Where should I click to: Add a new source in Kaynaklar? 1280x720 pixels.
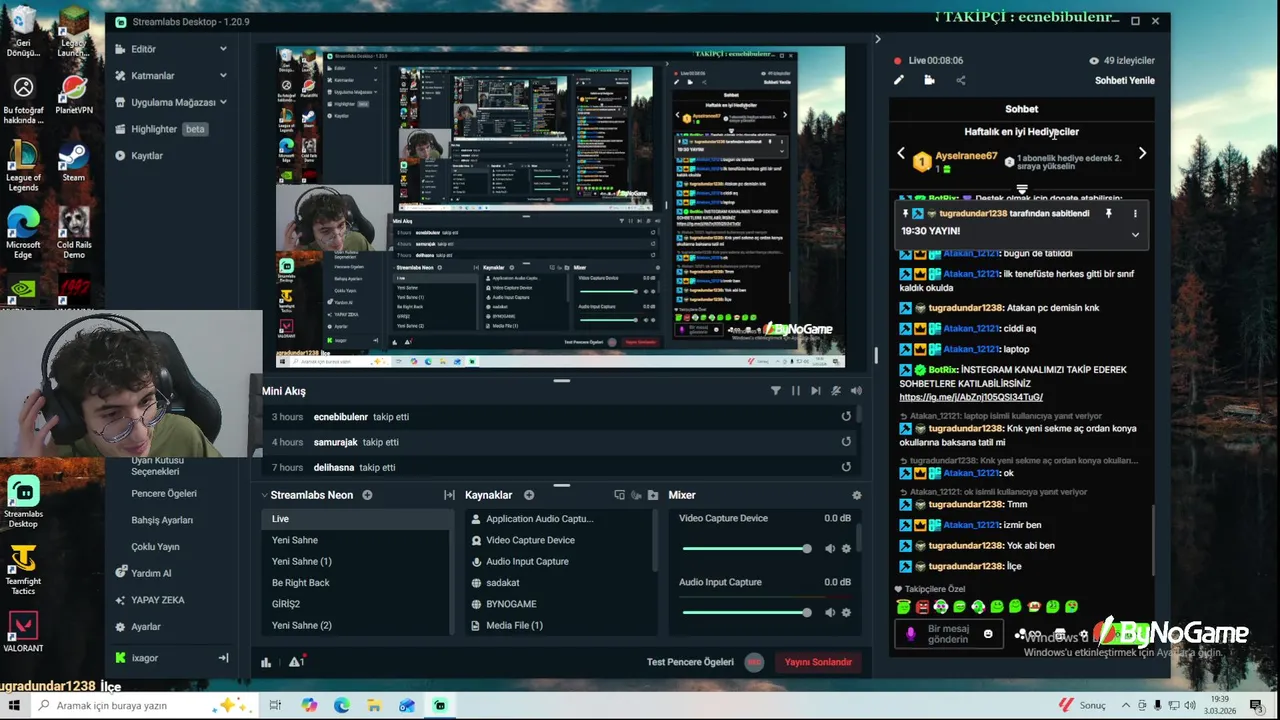point(529,495)
